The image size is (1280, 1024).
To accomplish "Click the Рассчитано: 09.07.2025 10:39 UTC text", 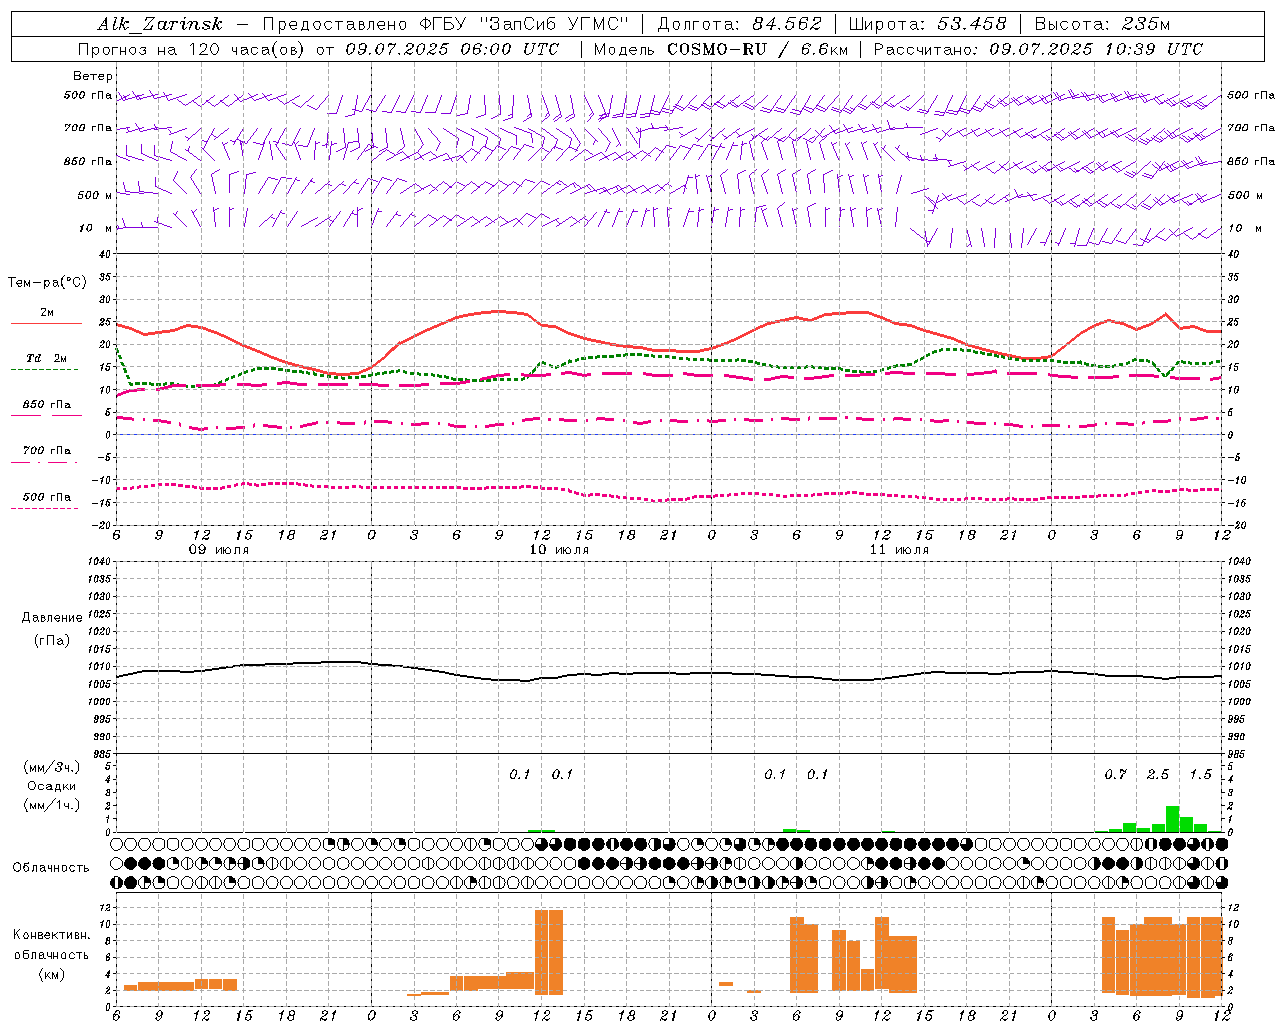I will 1038,49.
